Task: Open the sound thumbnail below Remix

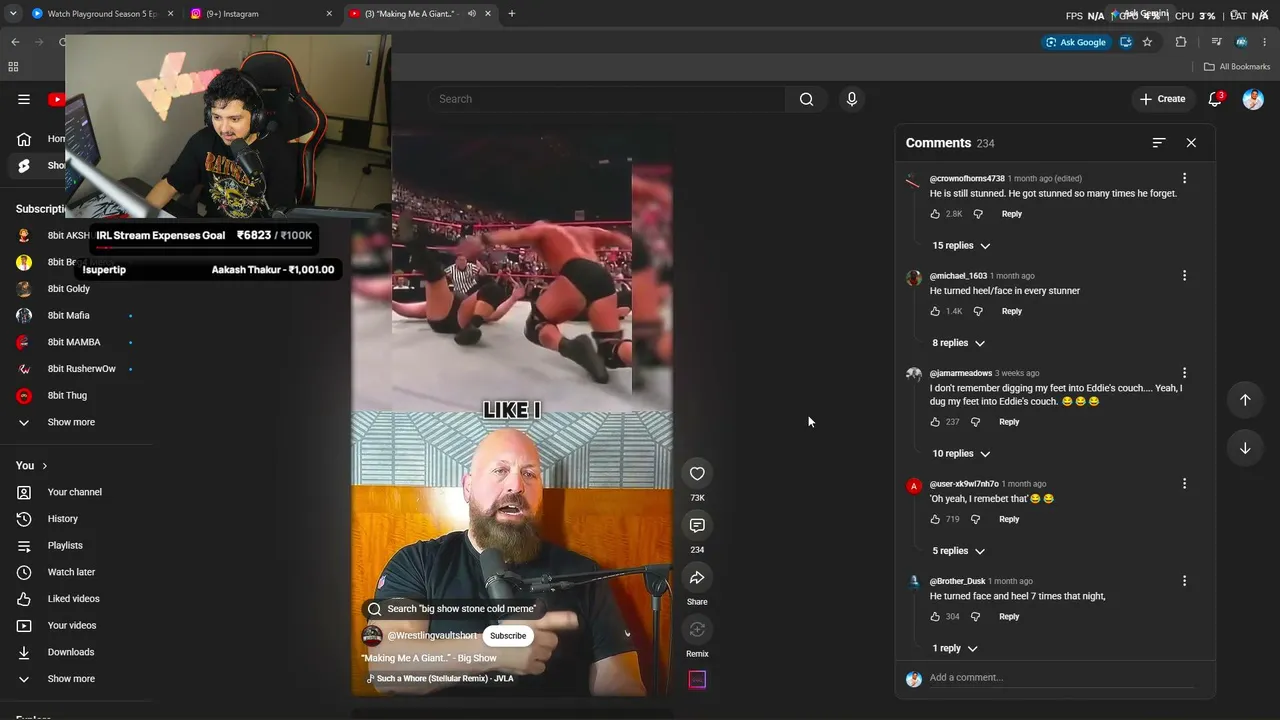Action: tap(697, 680)
